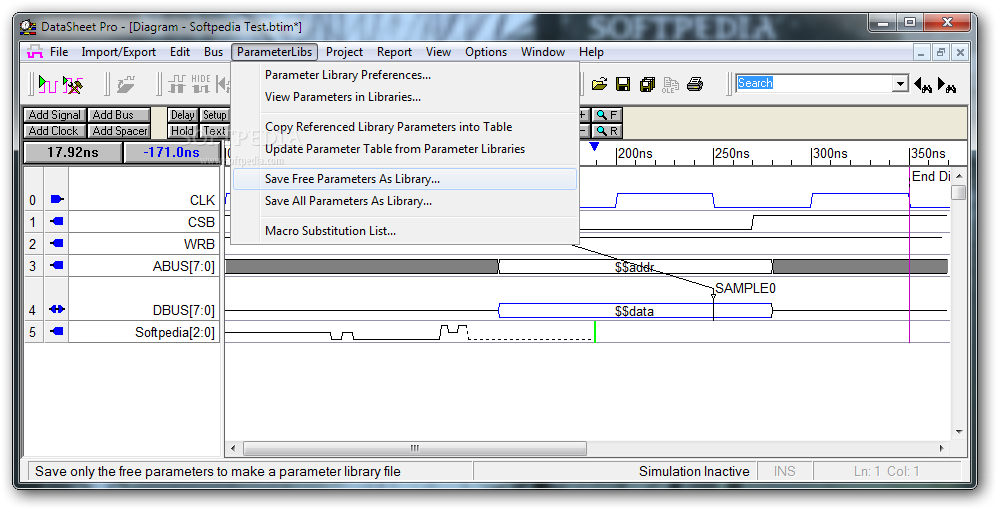Click the -171.0ns delta time button

[171, 153]
